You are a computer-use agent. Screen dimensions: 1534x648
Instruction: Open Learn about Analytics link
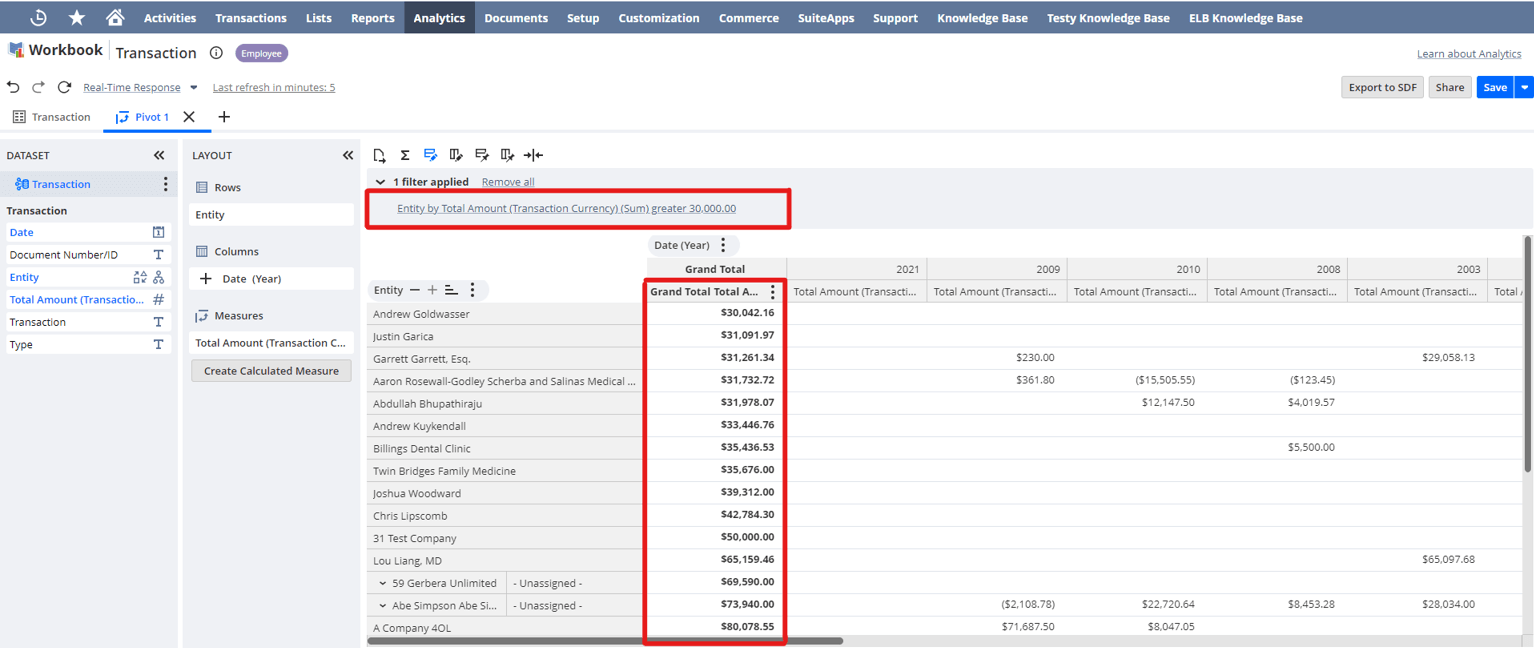tap(1469, 54)
